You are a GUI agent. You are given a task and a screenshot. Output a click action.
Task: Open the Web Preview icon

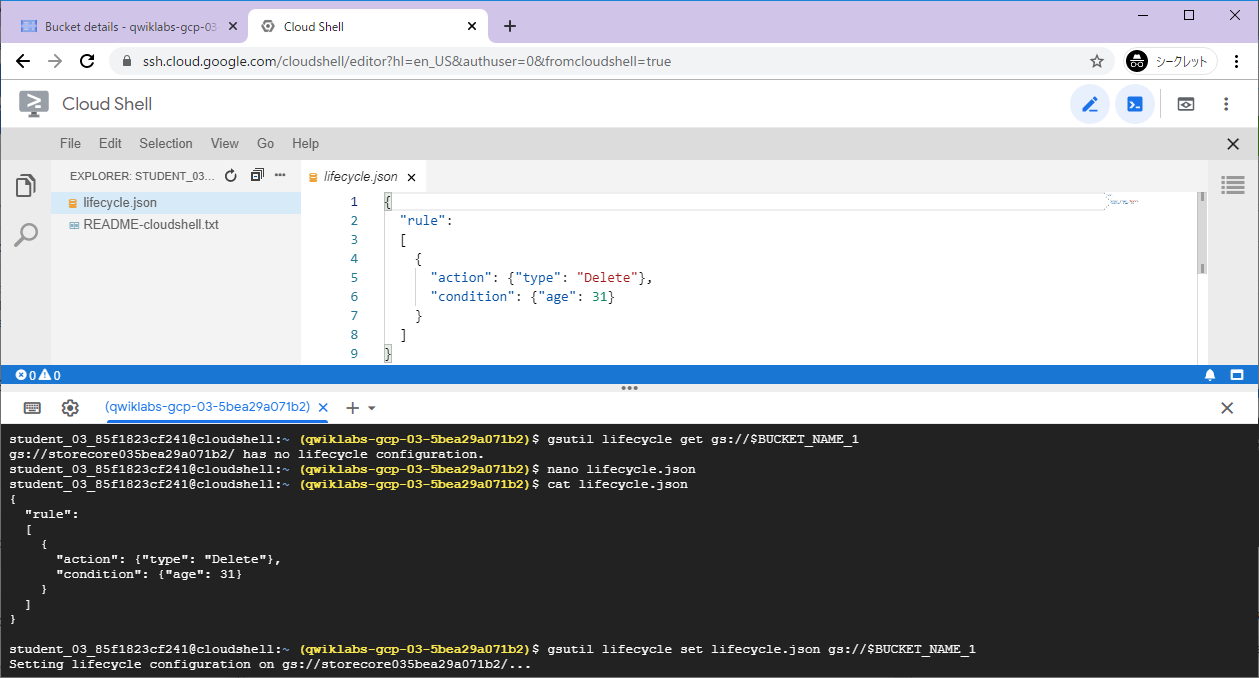1186,104
